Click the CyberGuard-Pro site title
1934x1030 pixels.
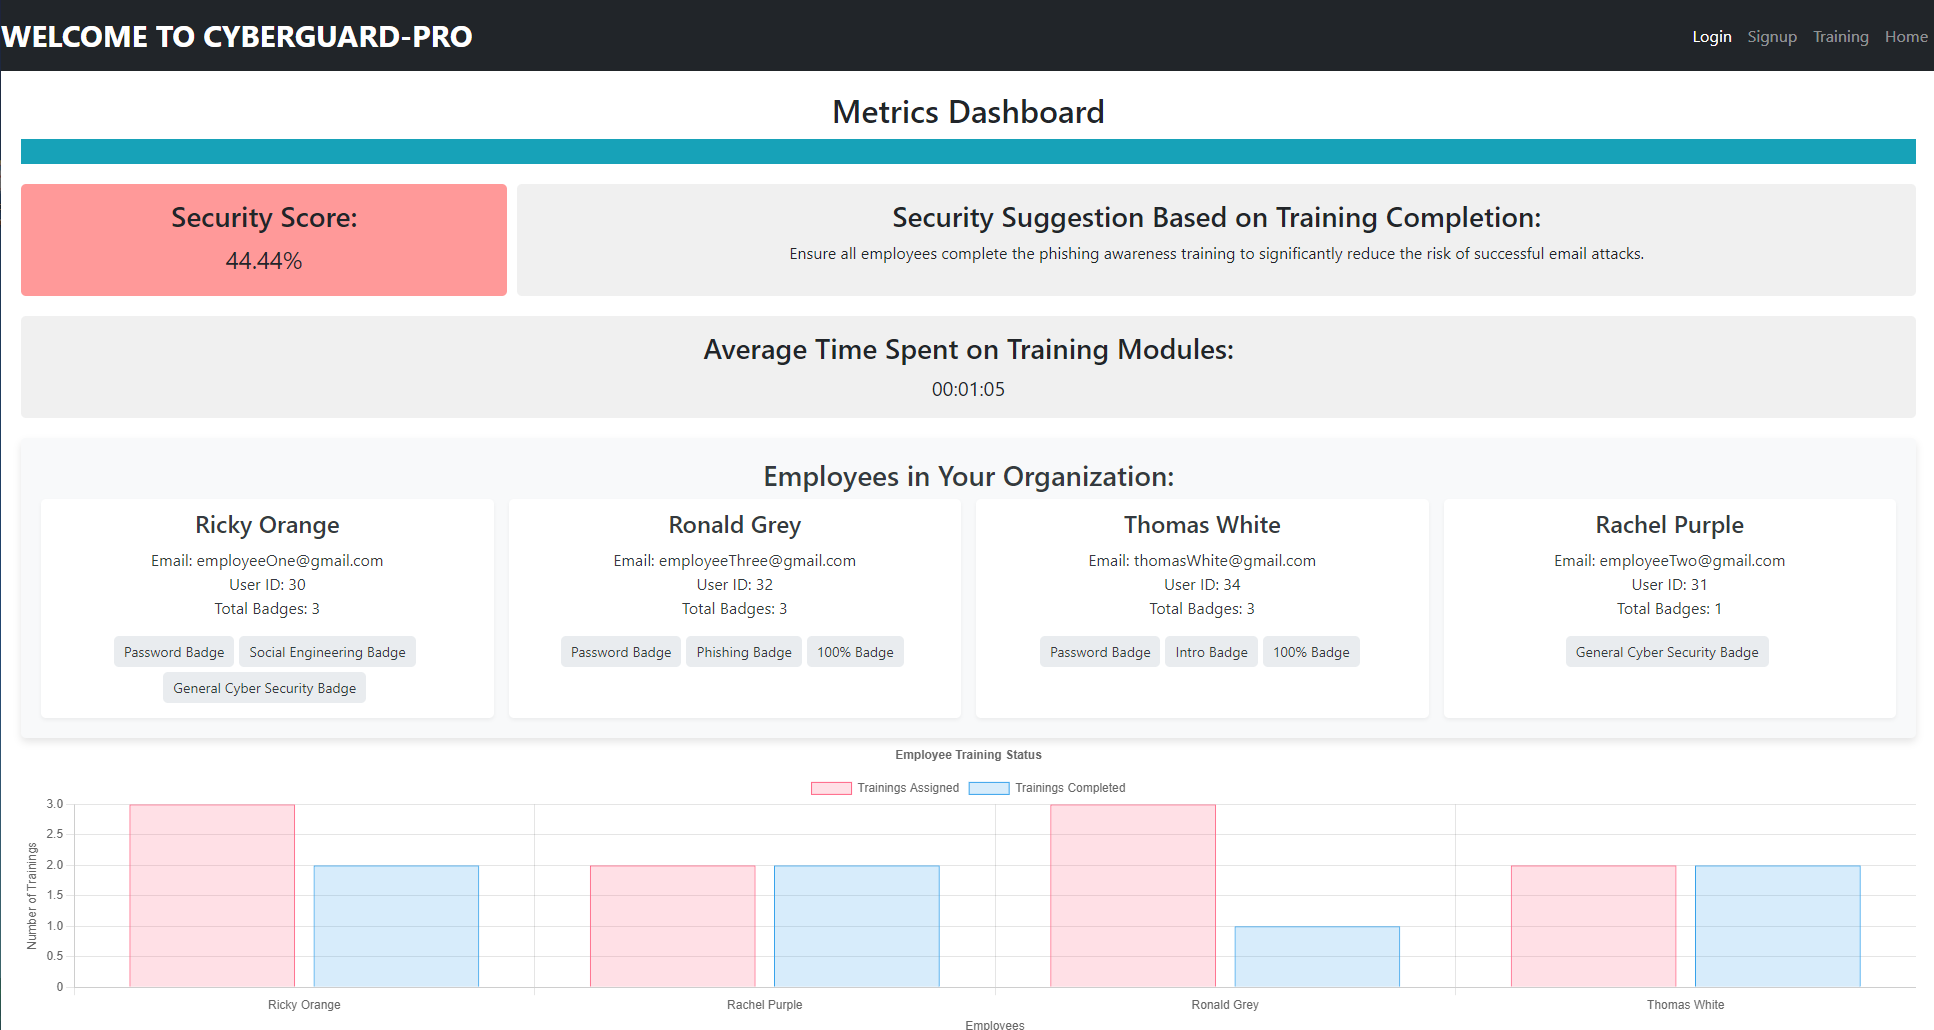237,37
